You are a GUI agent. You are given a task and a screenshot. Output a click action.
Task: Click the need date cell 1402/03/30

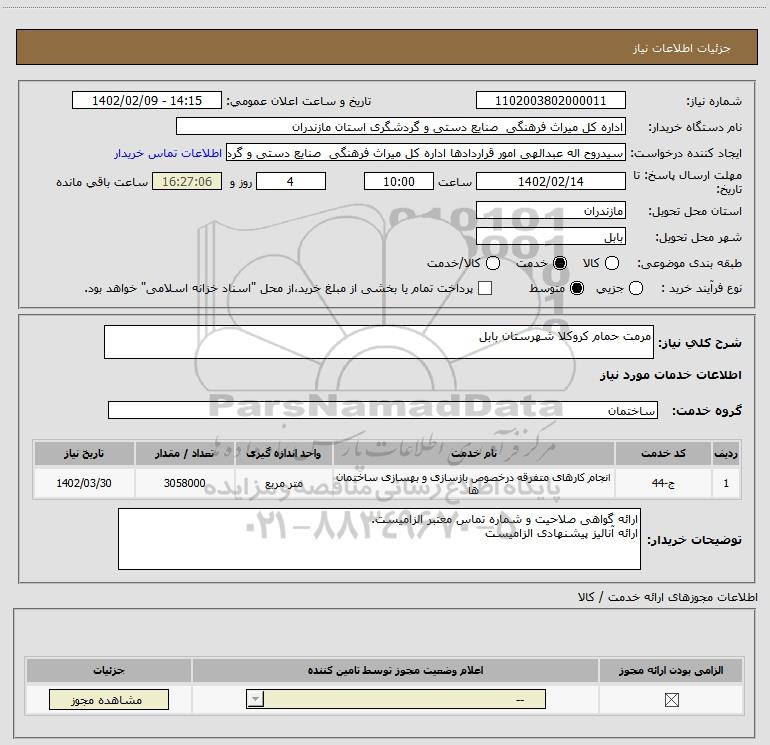coord(84,483)
